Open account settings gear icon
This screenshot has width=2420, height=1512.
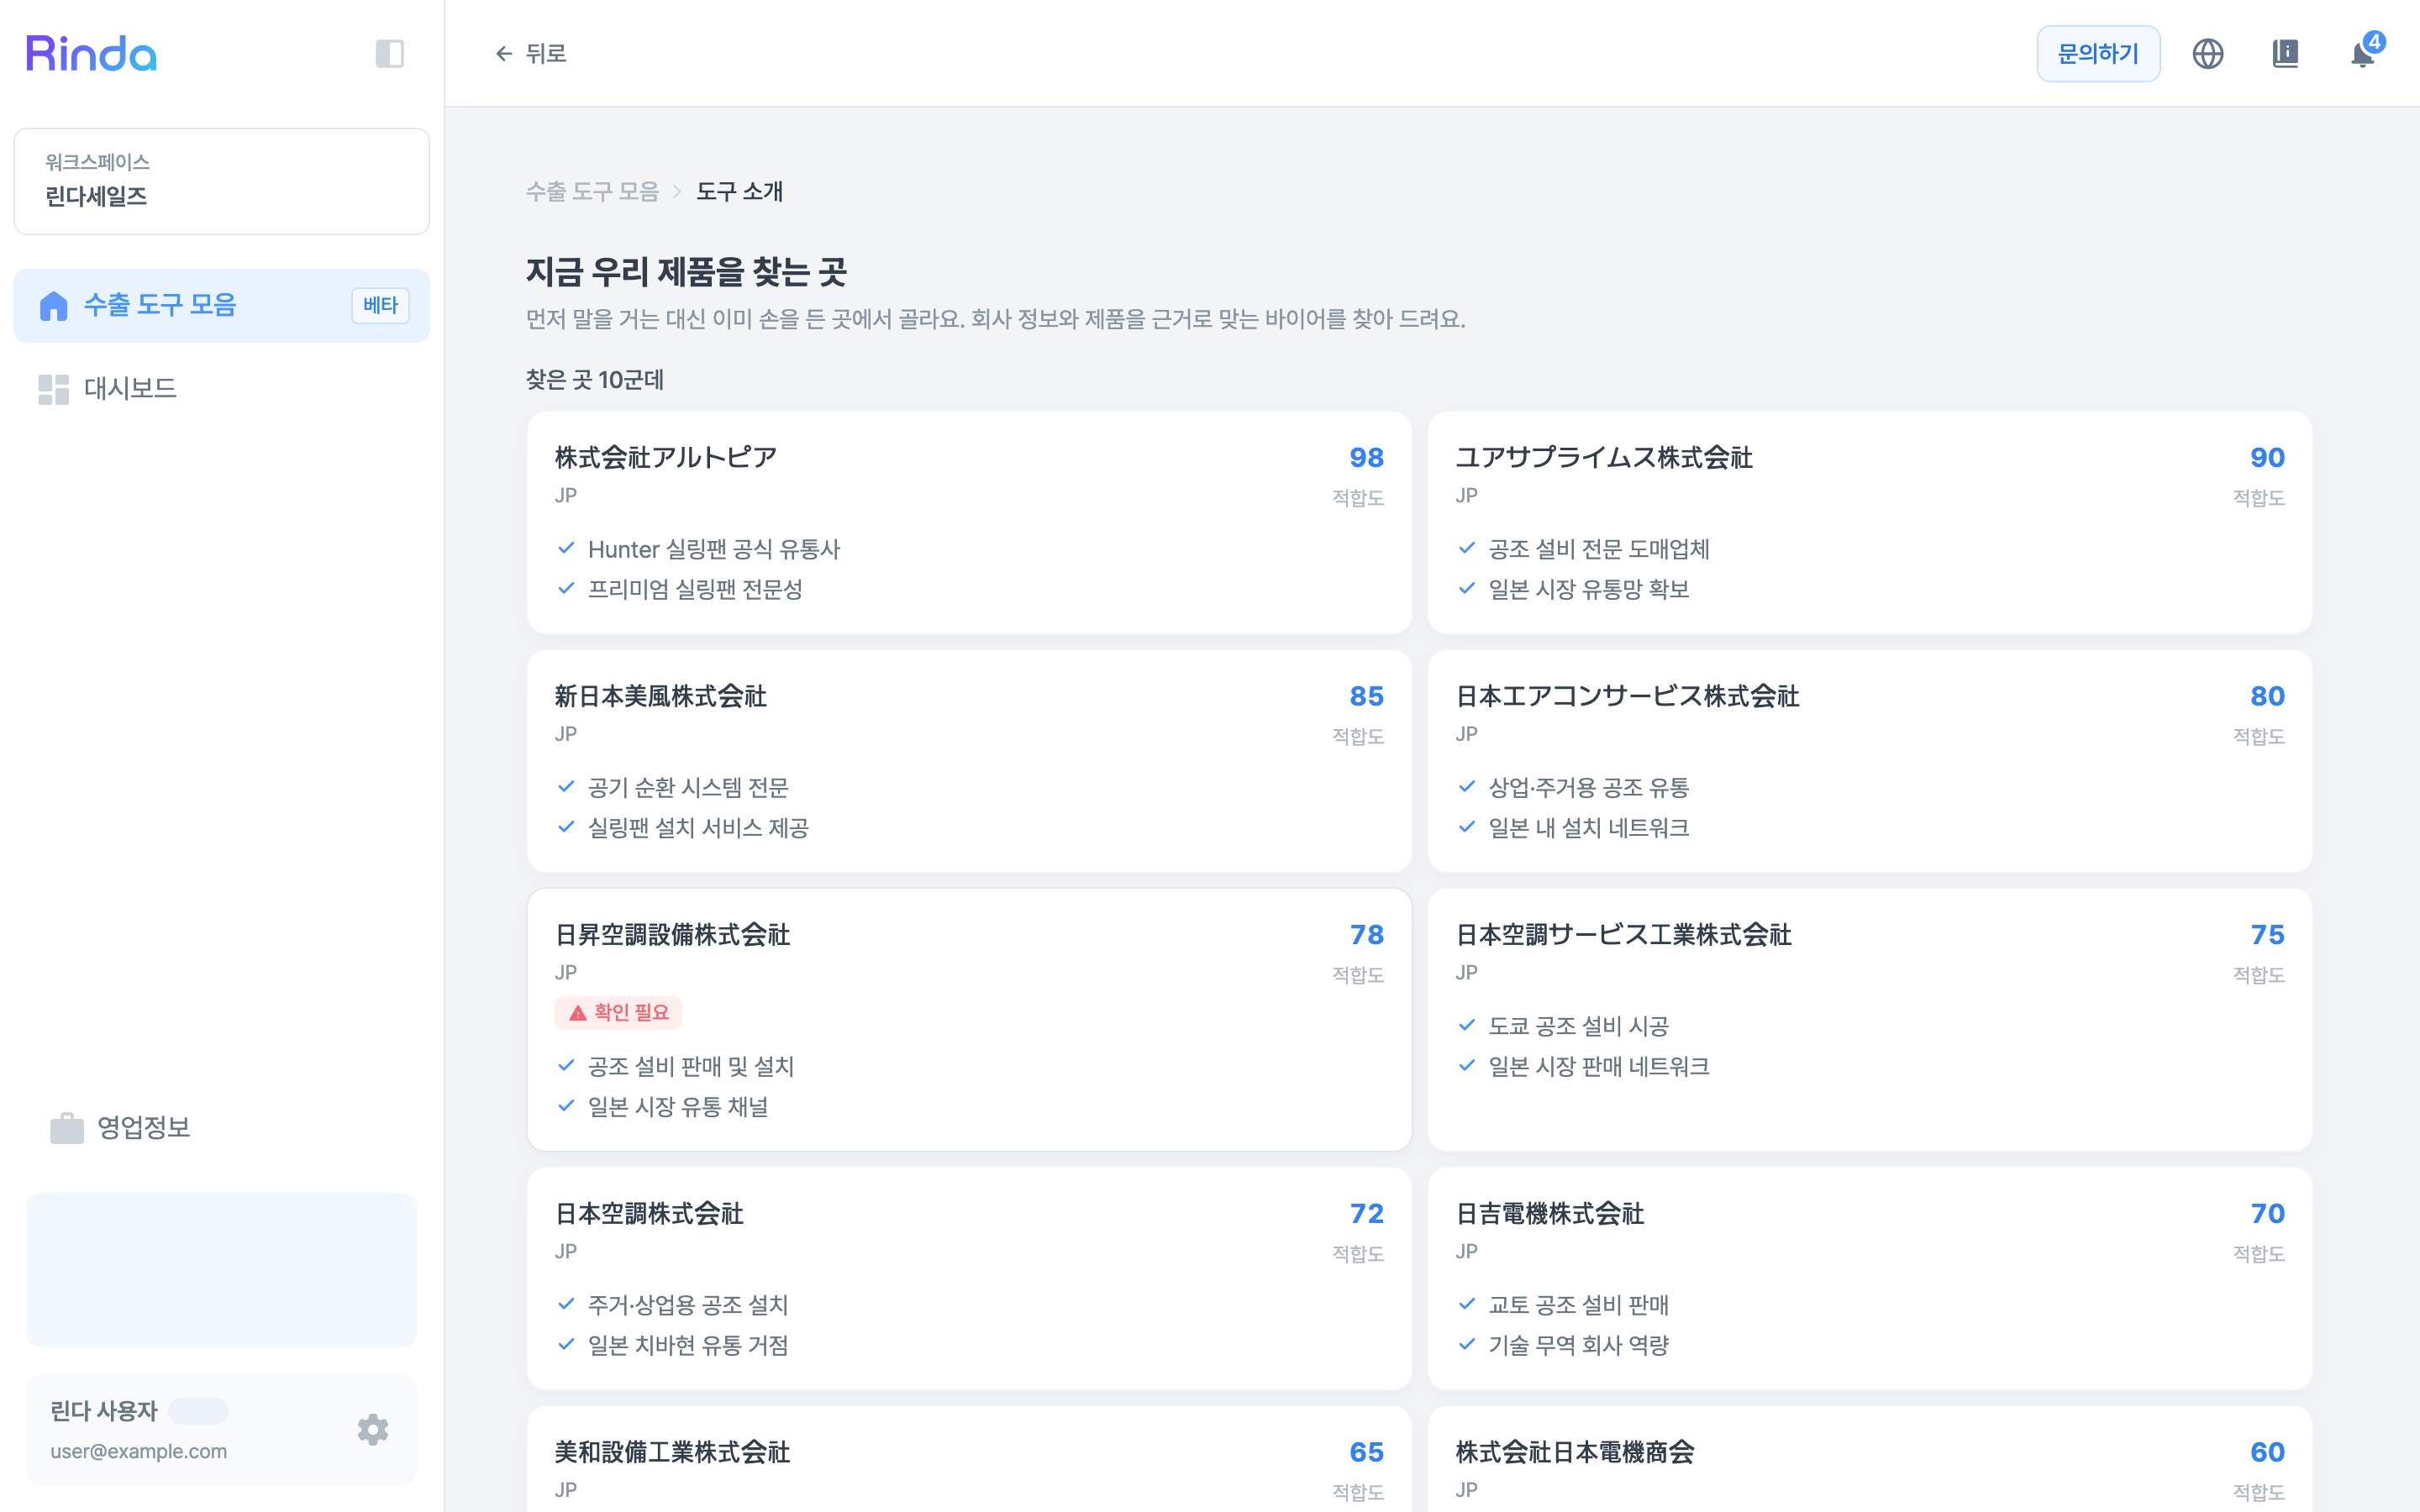tap(373, 1429)
